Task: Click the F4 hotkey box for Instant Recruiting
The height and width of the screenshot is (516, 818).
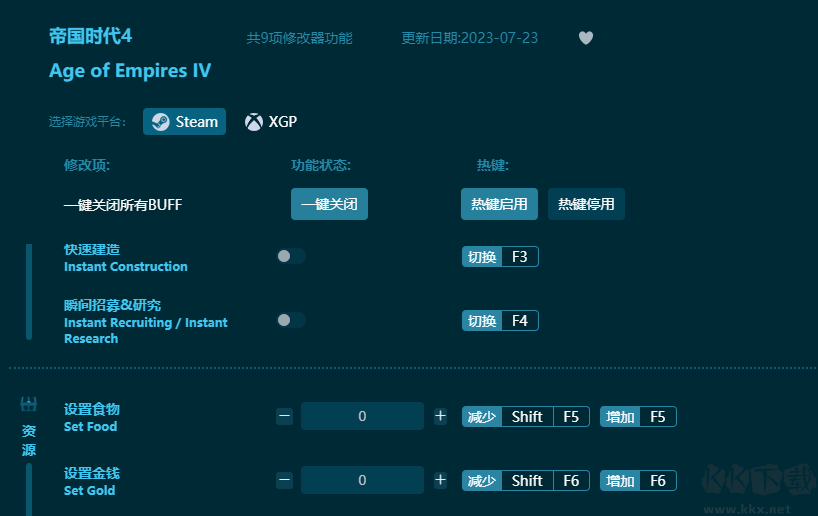Action: click(x=500, y=320)
